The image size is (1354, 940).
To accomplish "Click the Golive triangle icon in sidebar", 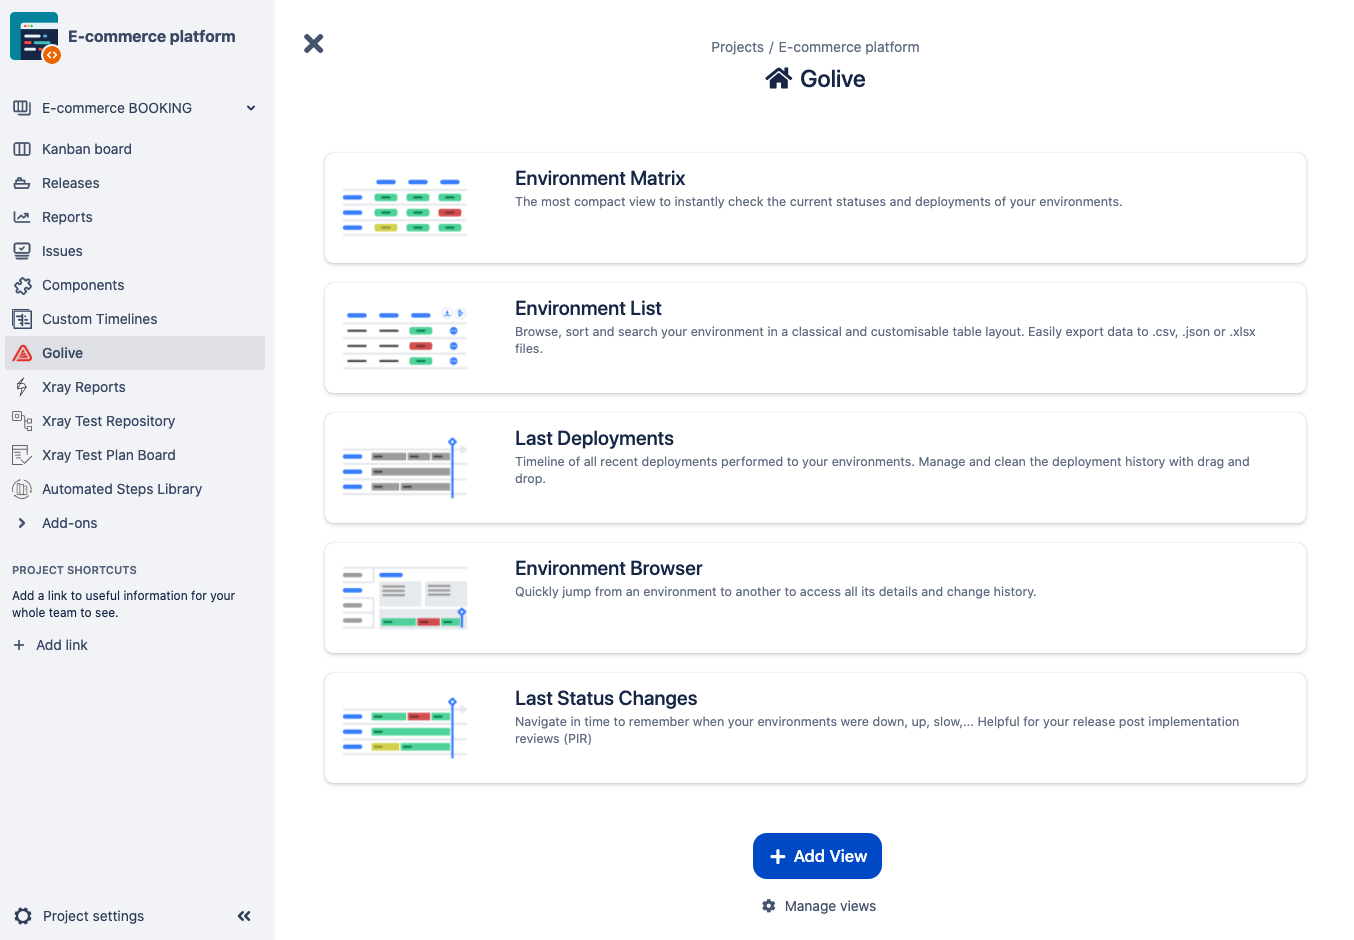I will pos(22,353).
